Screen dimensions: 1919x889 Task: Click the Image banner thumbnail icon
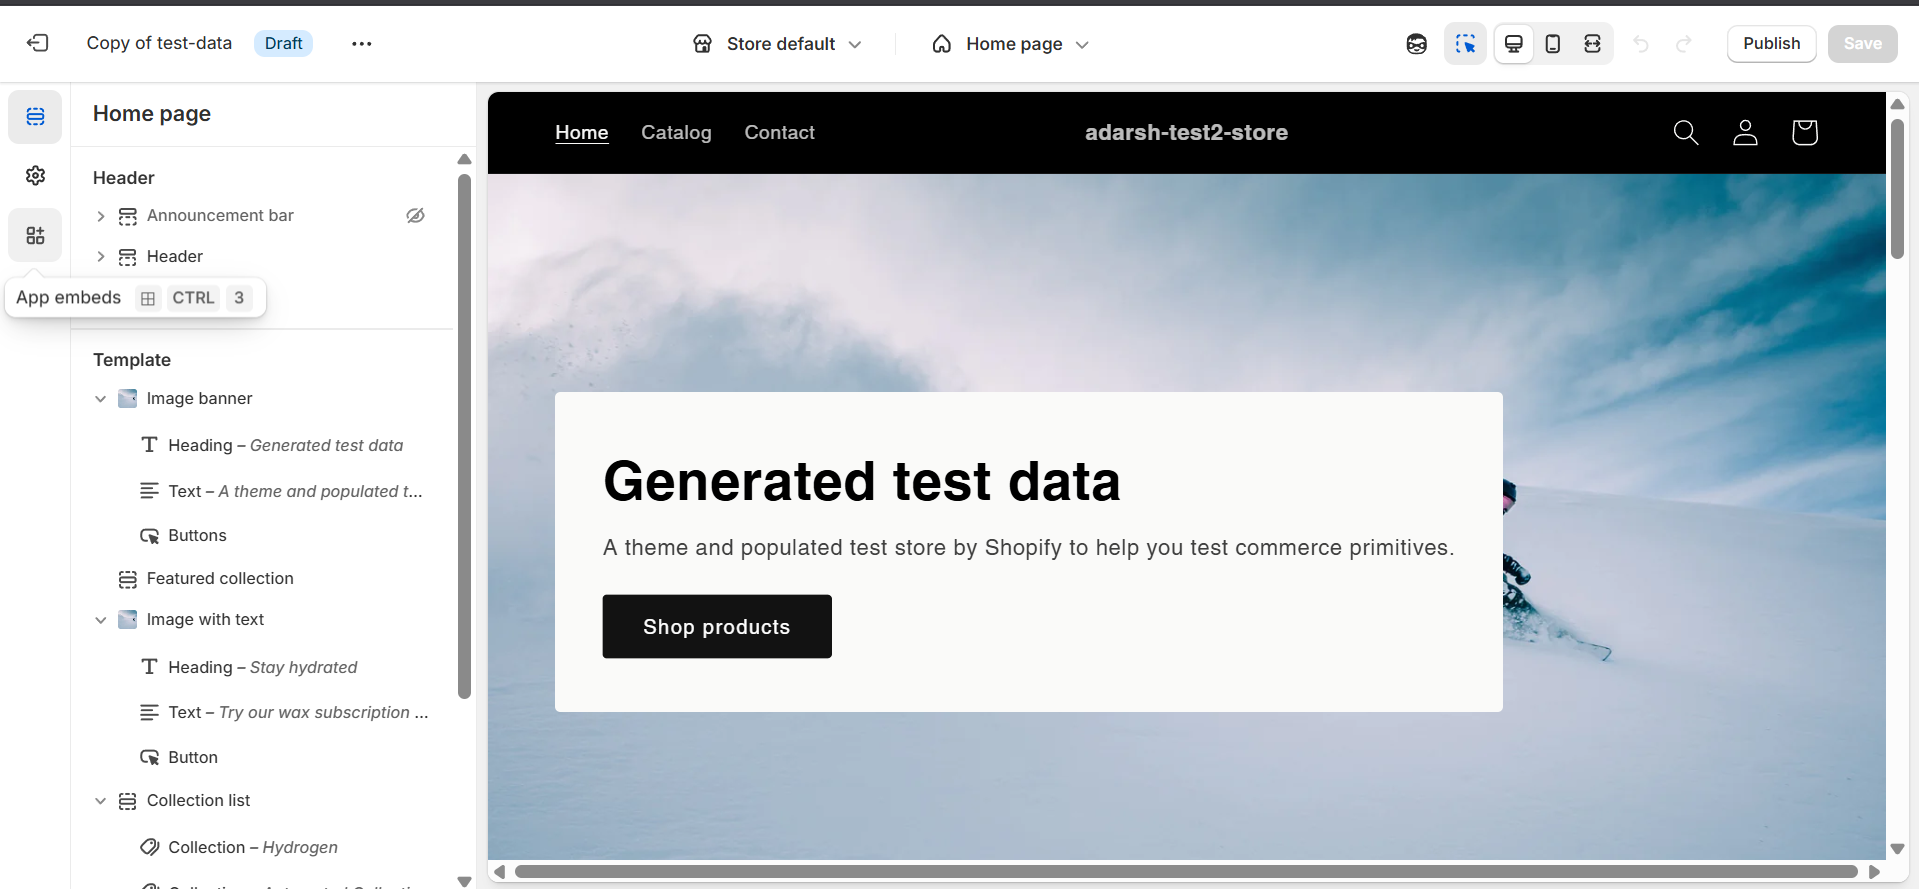pos(128,399)
